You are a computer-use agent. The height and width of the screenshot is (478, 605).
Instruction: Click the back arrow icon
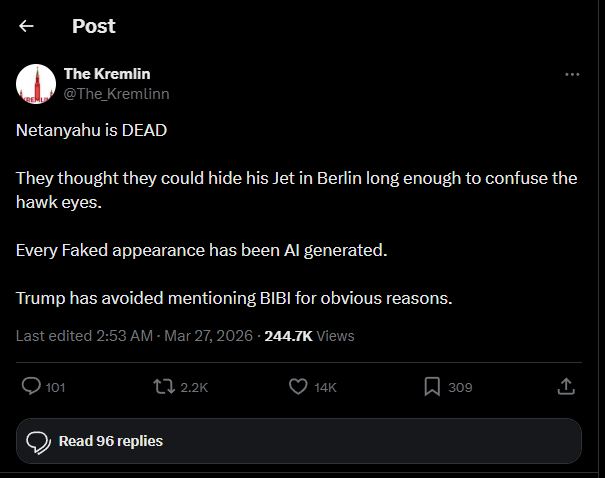coord(27,26)
